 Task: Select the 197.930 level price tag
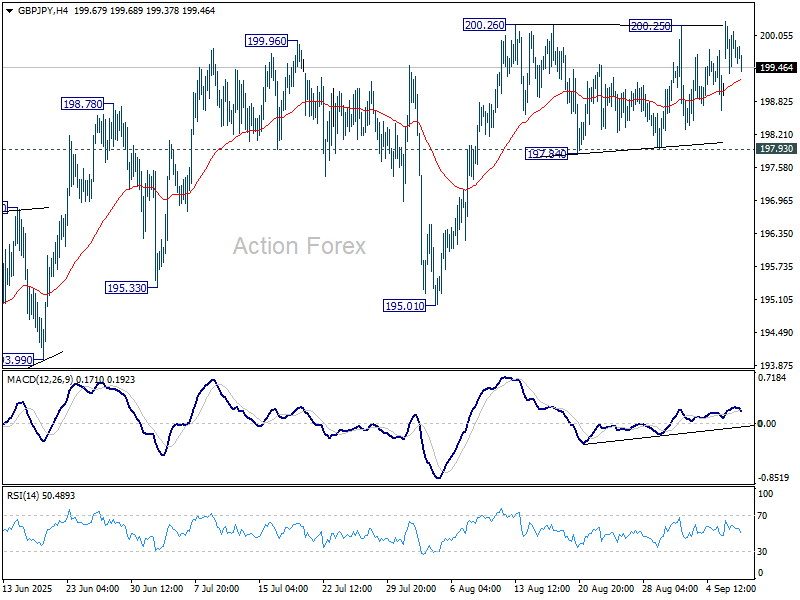tap(777, 149)
